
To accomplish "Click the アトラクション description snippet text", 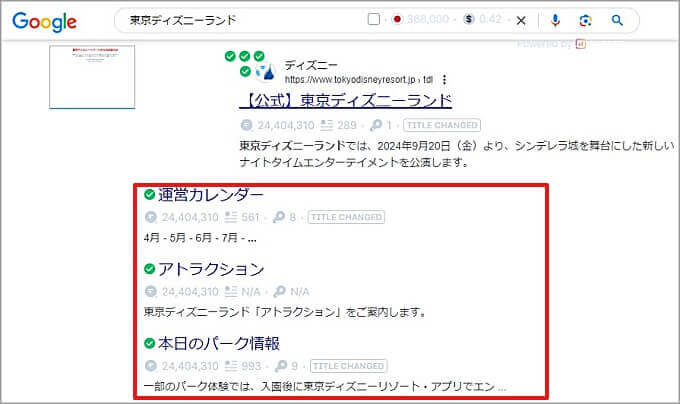I will click(x=284, y=312).
